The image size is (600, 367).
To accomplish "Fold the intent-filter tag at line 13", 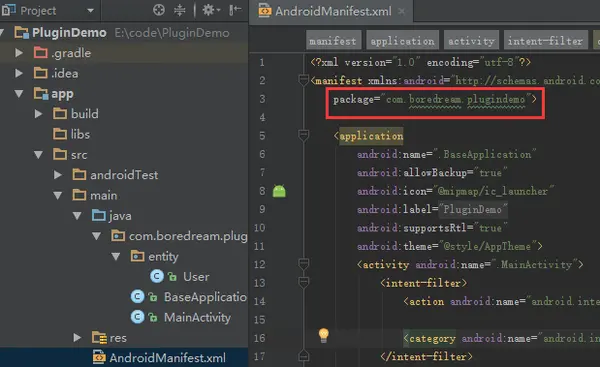I will click(303, 283).
